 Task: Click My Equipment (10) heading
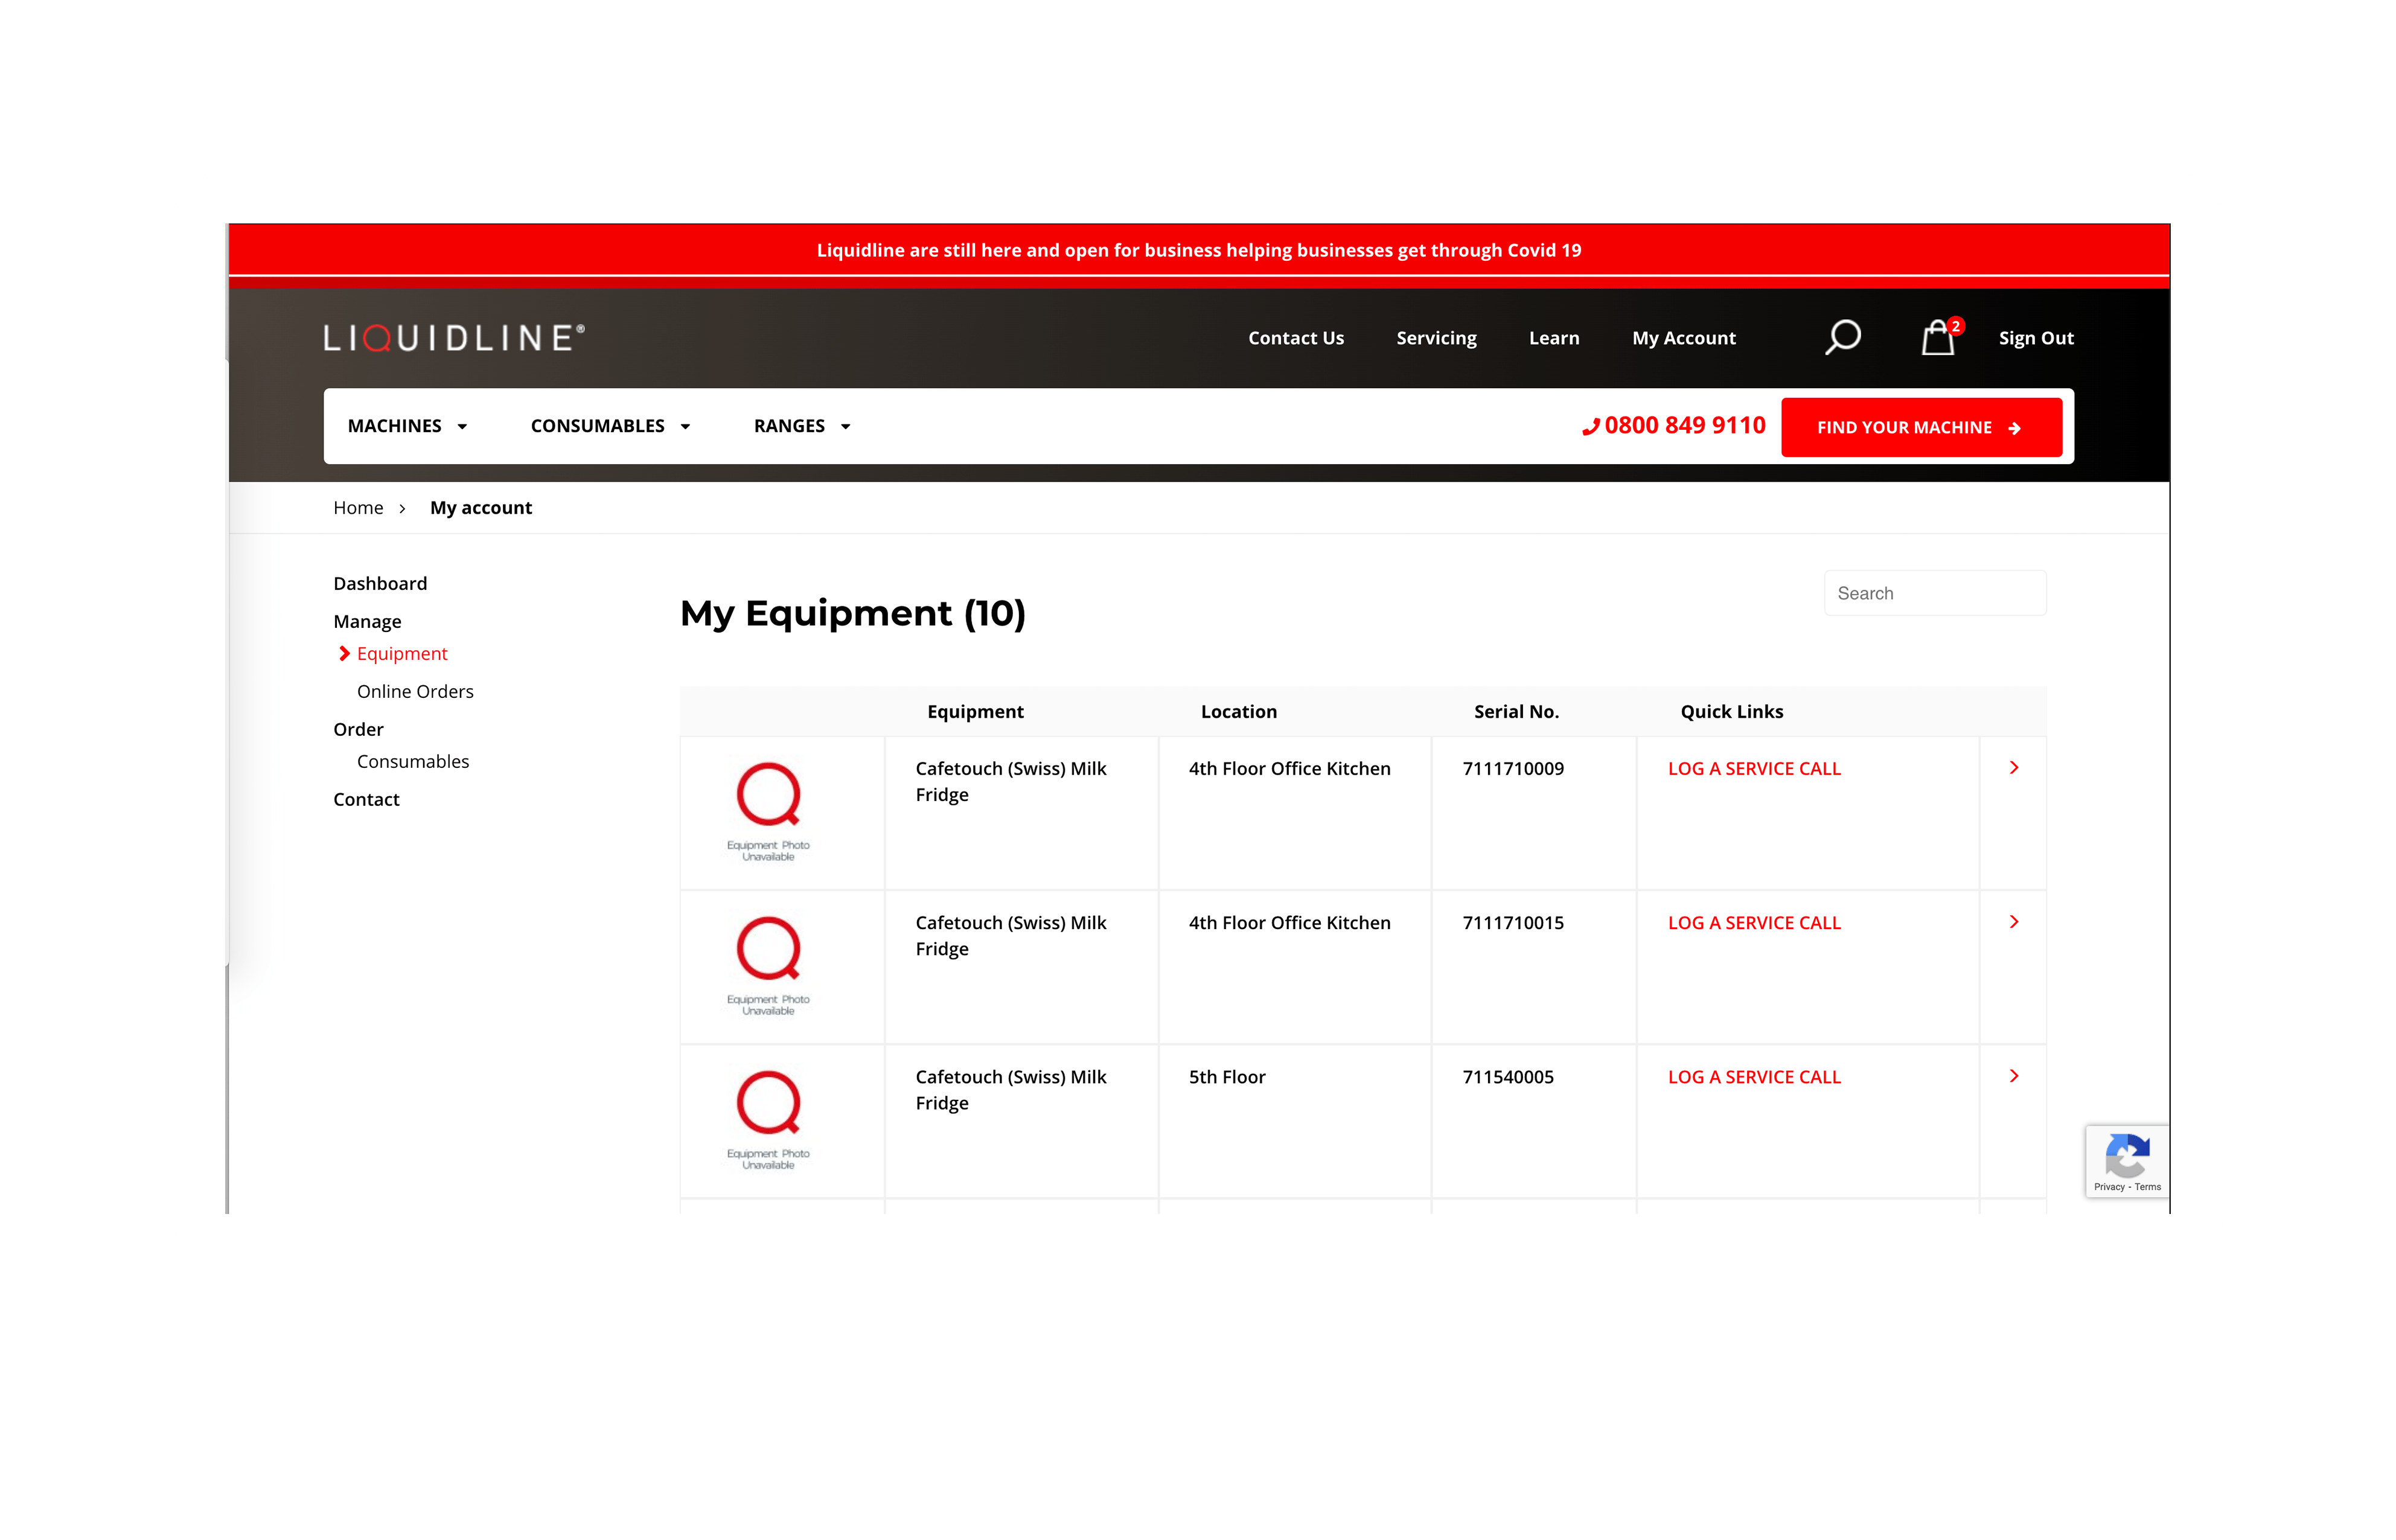[x=852, y=613]
